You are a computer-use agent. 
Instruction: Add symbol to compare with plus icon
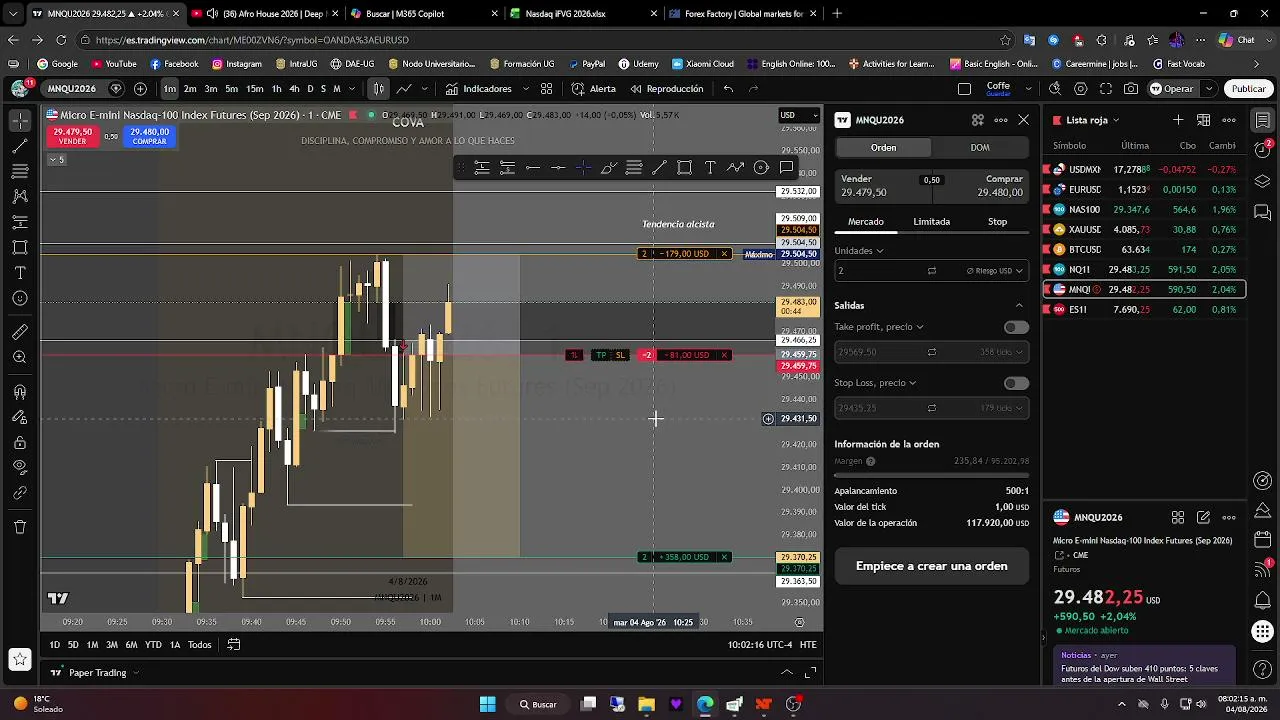140,89
